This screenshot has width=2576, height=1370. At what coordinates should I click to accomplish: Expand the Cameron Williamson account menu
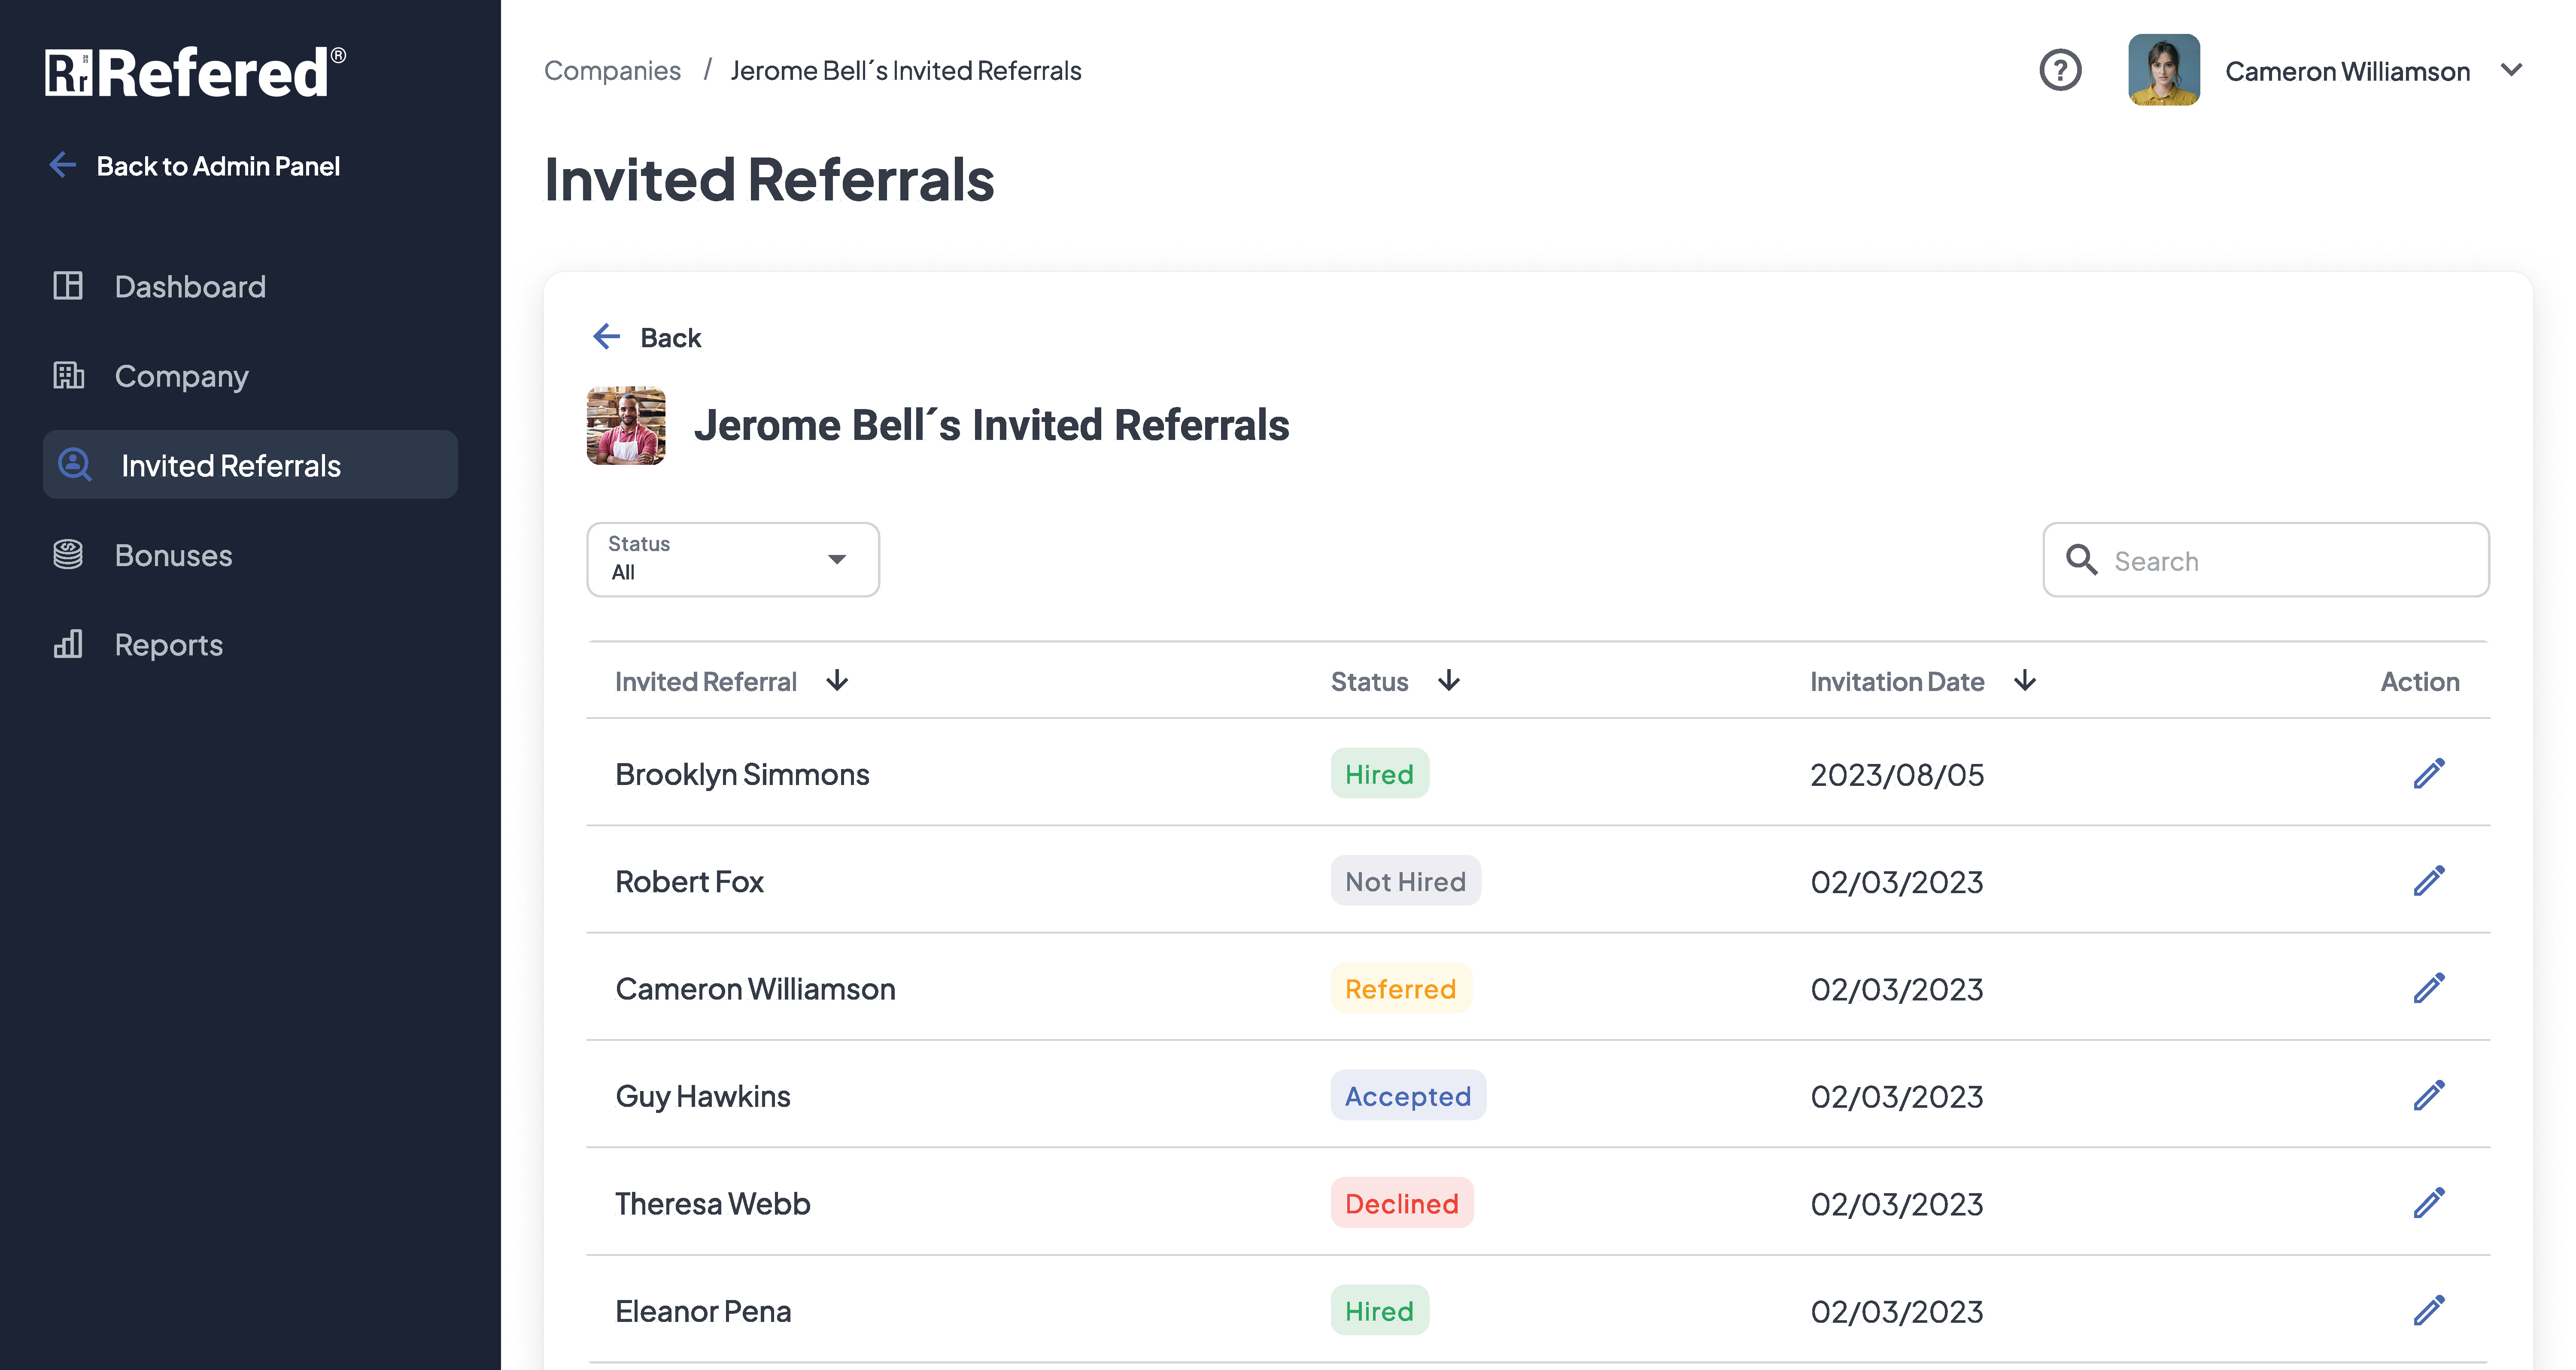click(x=2511, y=71)
